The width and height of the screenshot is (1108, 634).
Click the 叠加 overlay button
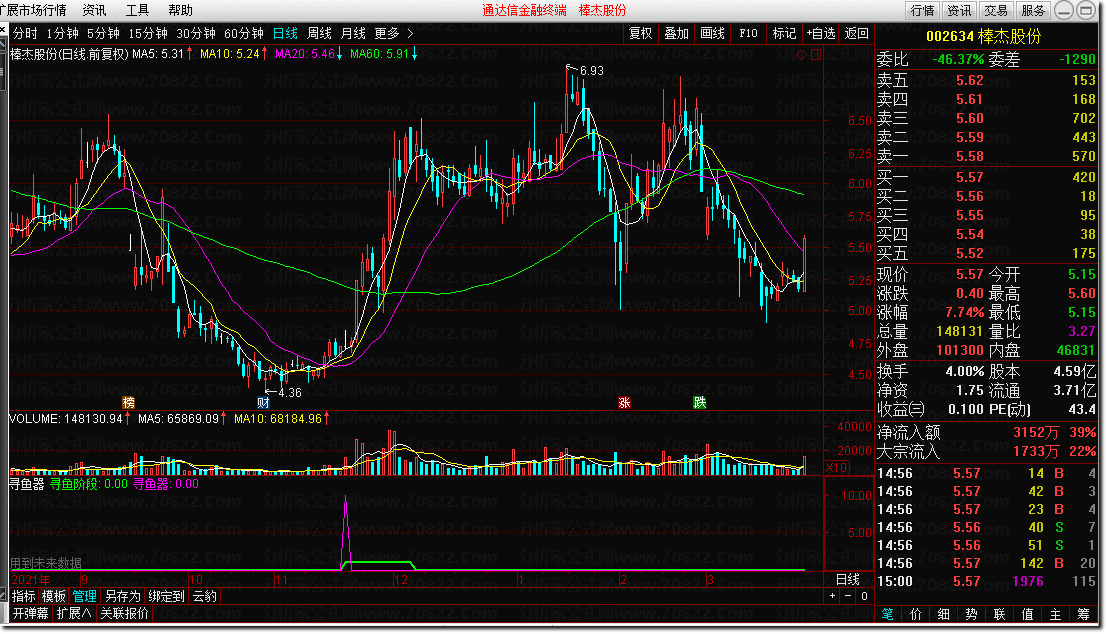point(676,33)
